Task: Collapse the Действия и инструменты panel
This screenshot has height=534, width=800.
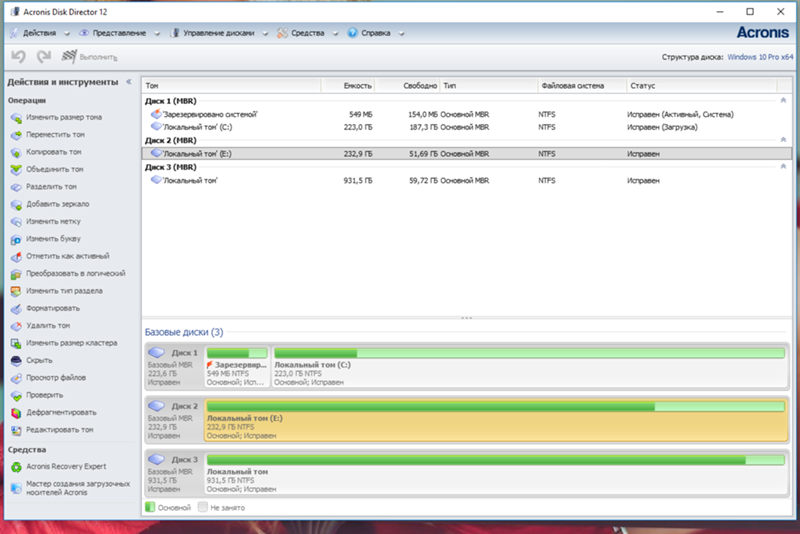Action: coord(129,82)
